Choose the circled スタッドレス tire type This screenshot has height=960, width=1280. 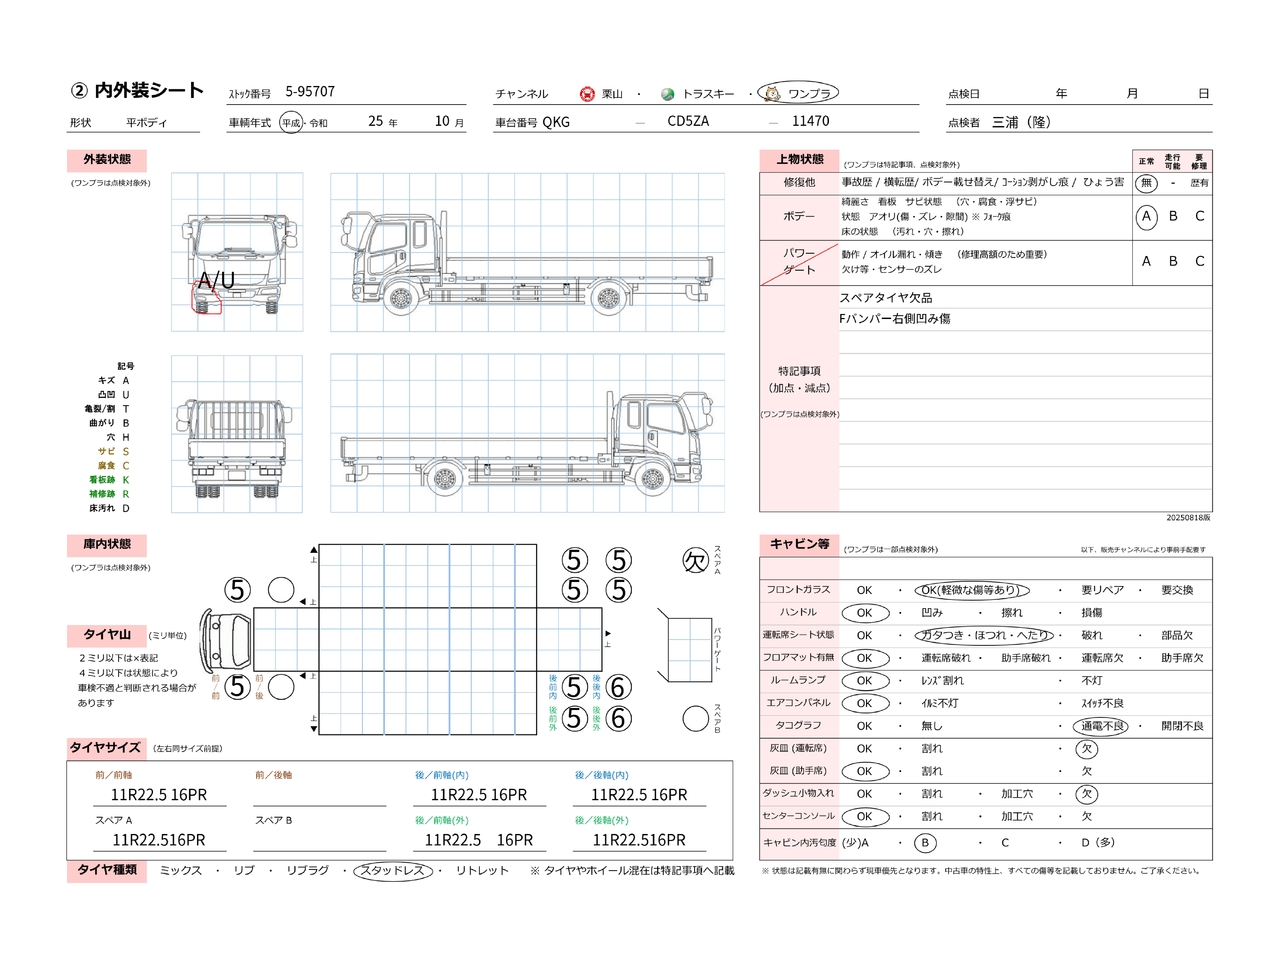[394, 871]
